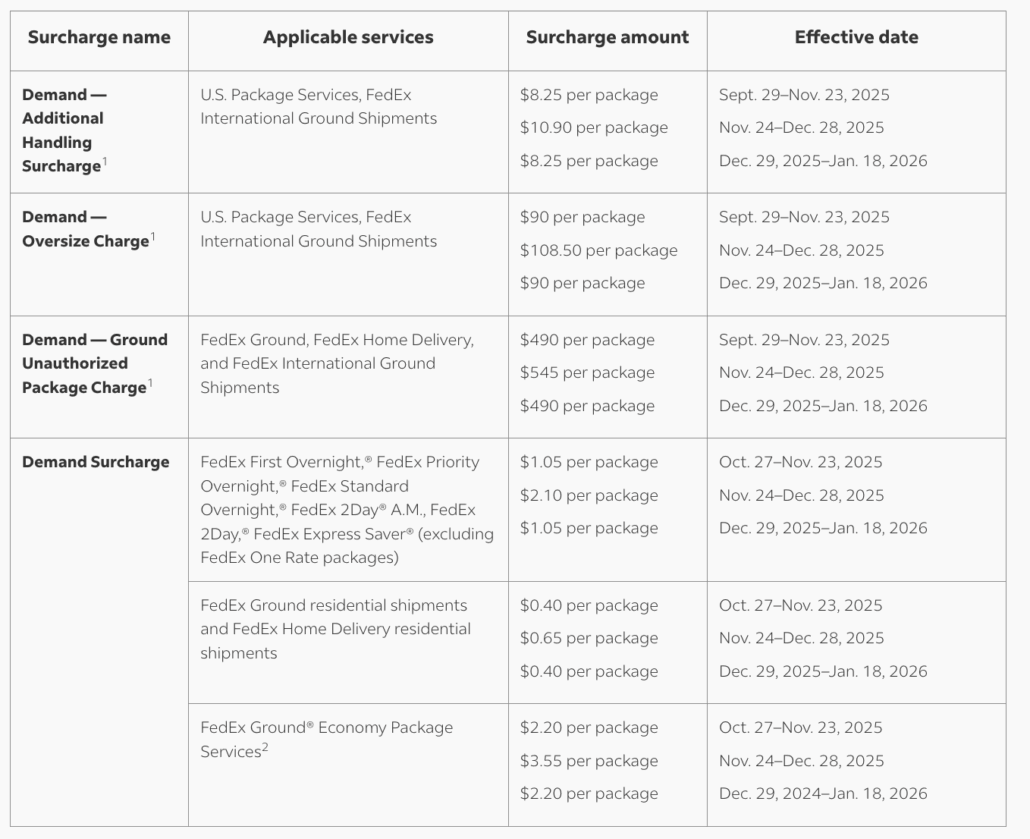The image size is (1030, 839).
Task: Click the Surcharge amount column header
Action: [x=607, y=38]
